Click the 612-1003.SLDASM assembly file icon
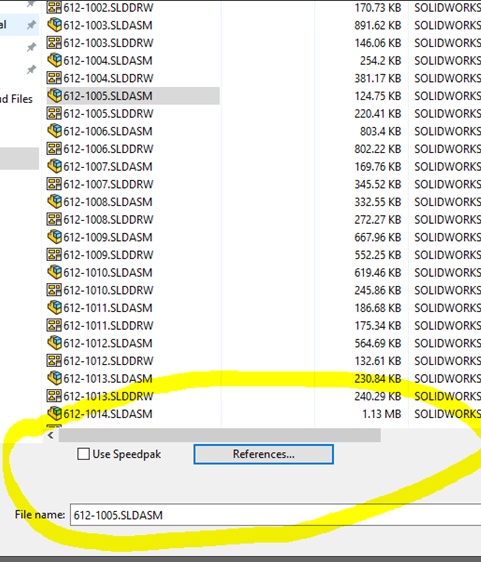Screen dimensions: 481x562 (54, 25)
